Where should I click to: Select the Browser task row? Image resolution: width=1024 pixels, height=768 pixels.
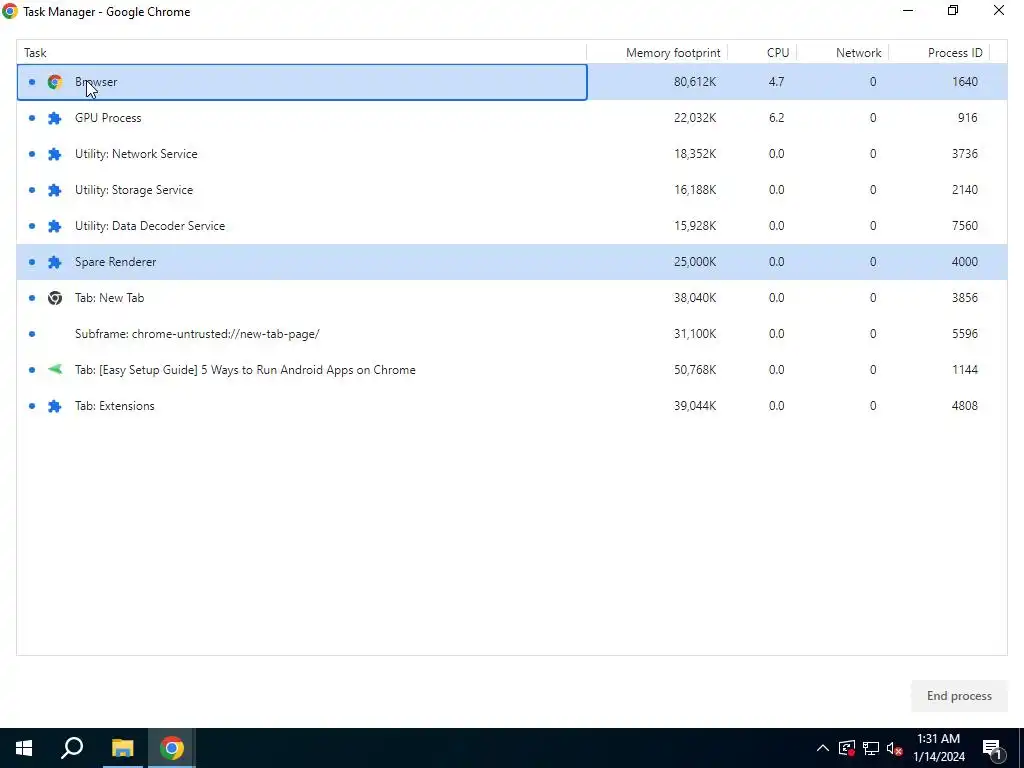(512, 82)
